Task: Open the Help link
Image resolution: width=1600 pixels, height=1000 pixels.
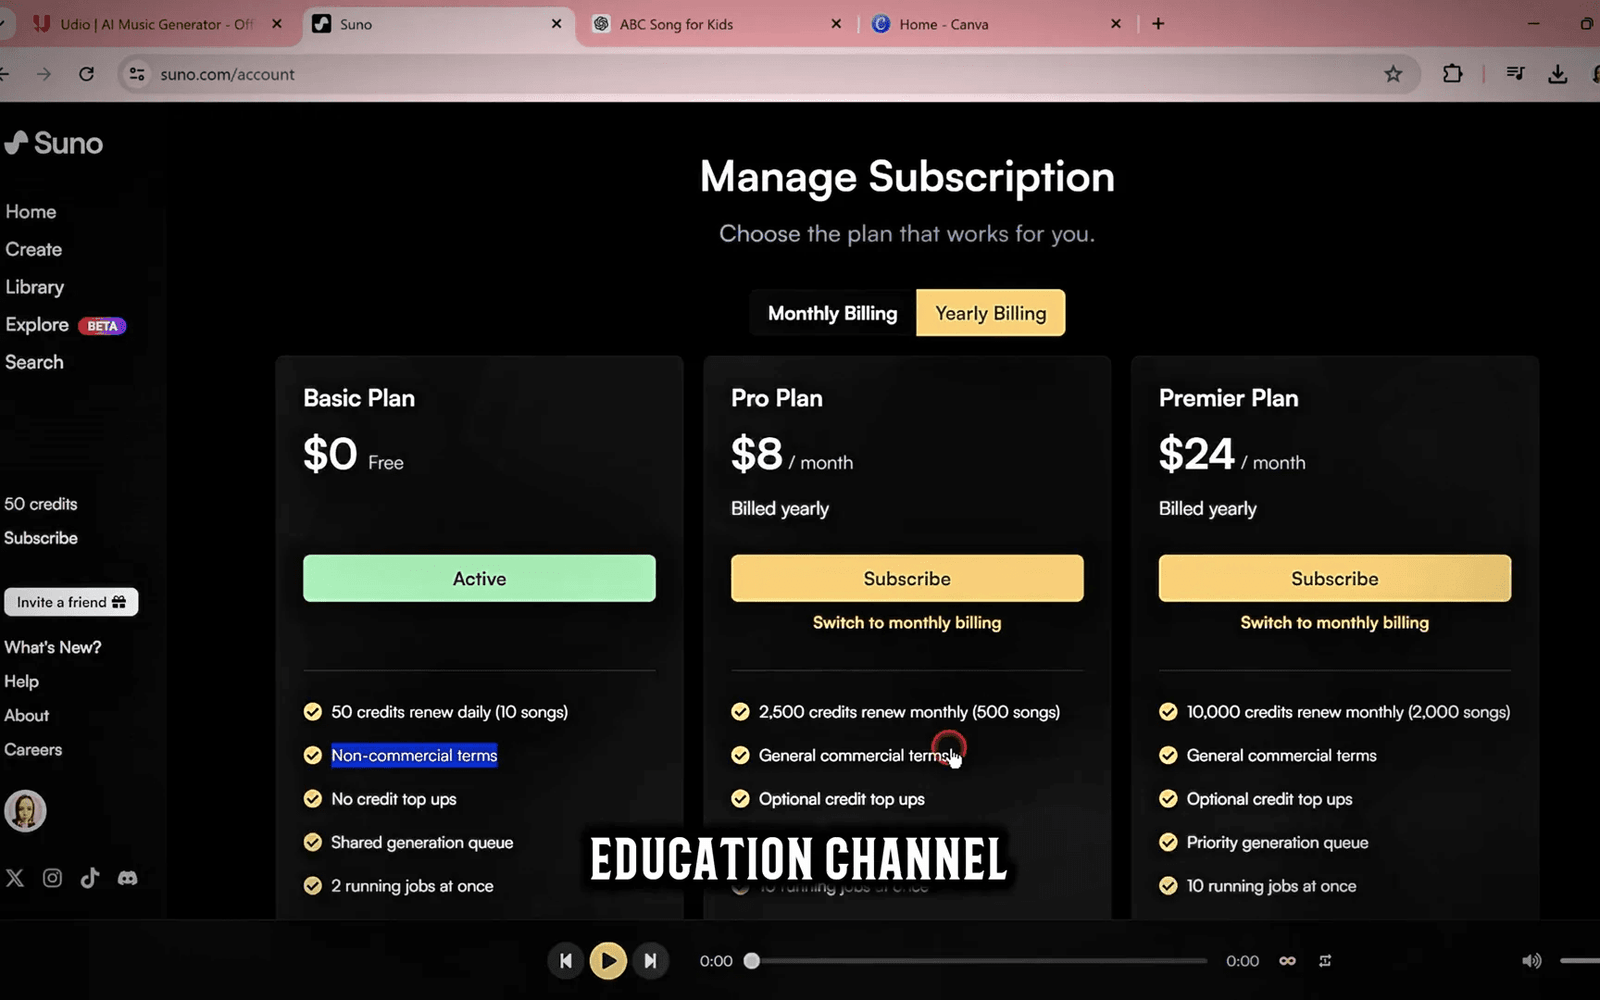Action: tap(21, 681)
